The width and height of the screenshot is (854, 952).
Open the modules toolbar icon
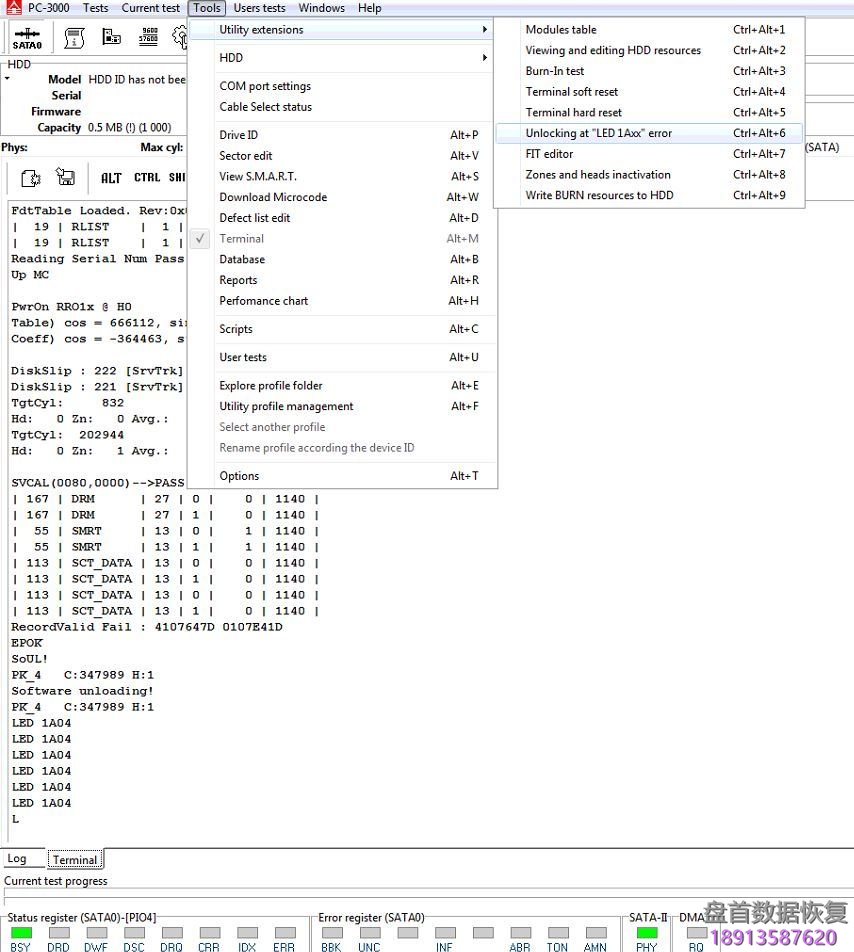[110, 36]
